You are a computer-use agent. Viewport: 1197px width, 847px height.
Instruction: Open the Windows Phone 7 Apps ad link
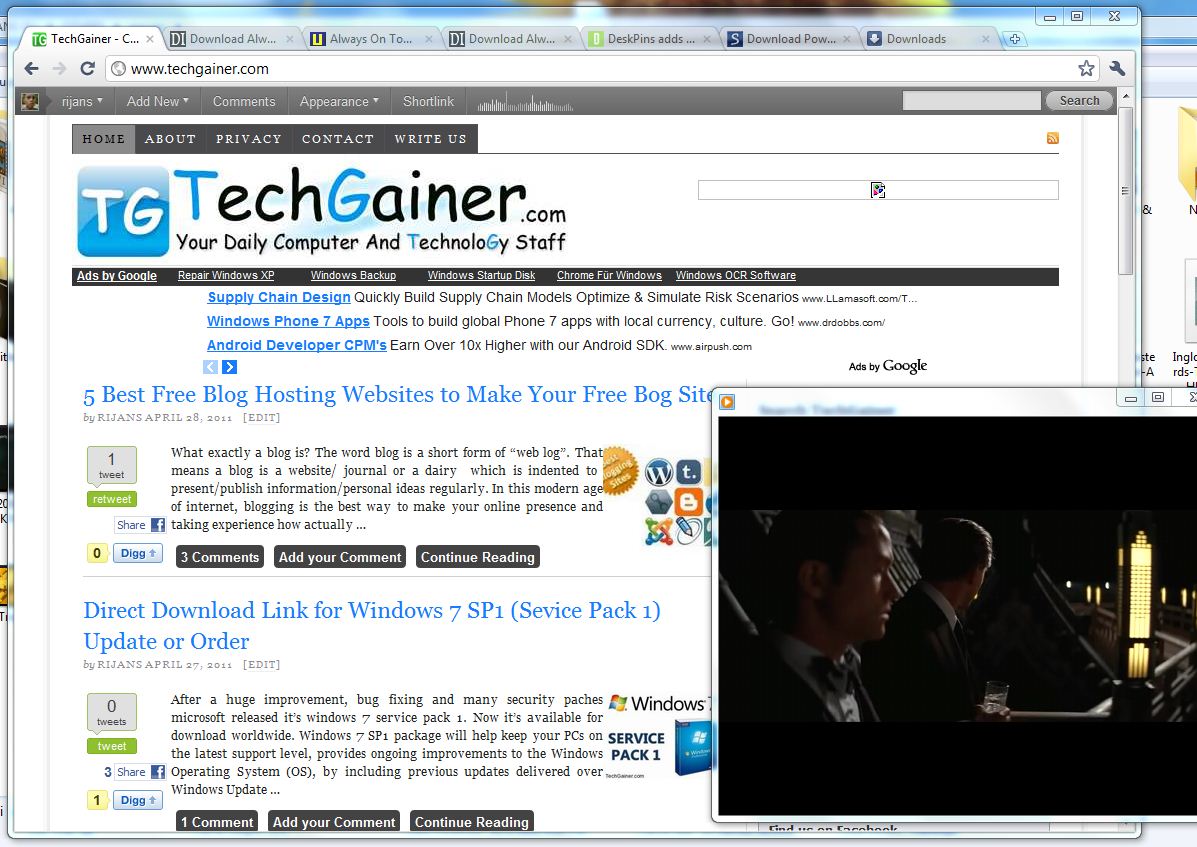pyautogui.click(x=288, y=321)
